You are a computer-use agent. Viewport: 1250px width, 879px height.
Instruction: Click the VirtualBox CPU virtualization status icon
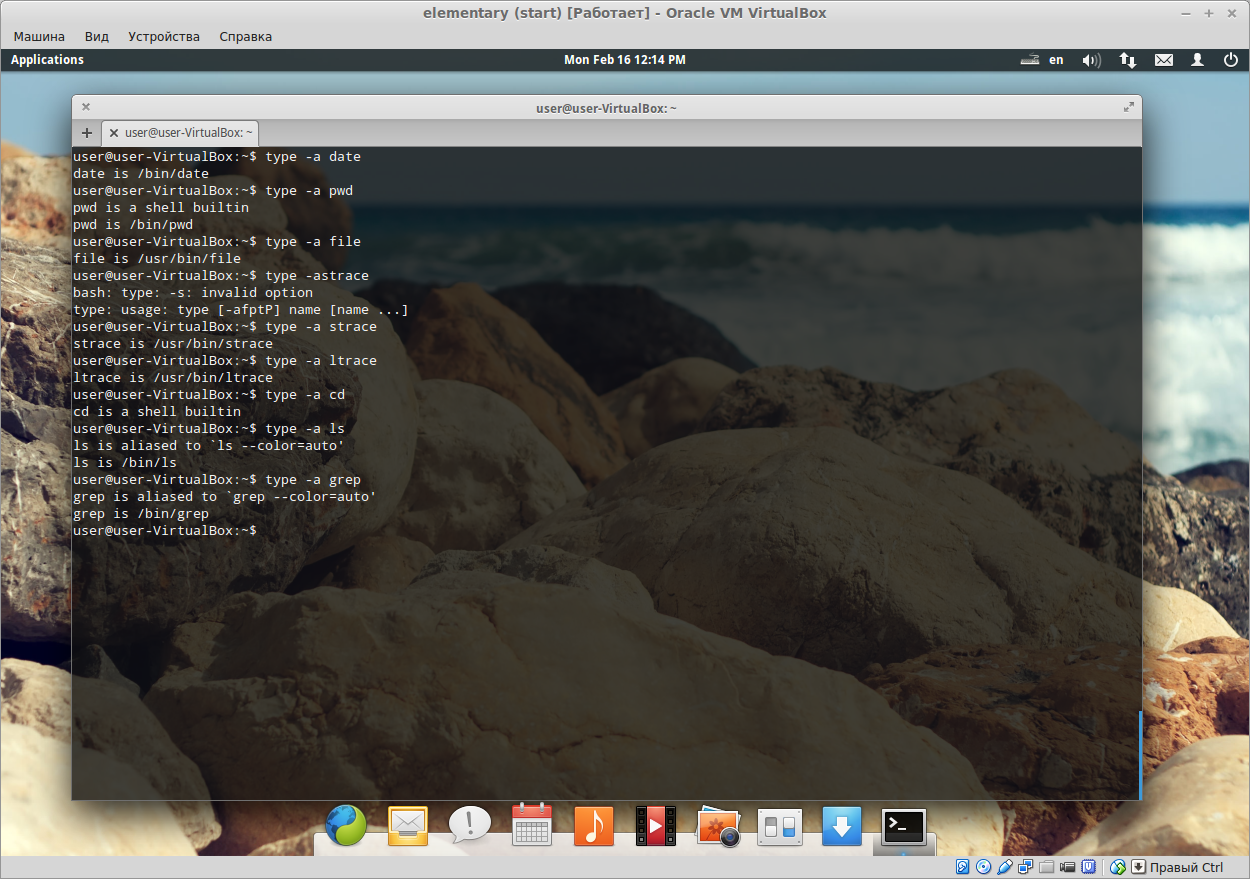coord(1089,867)
